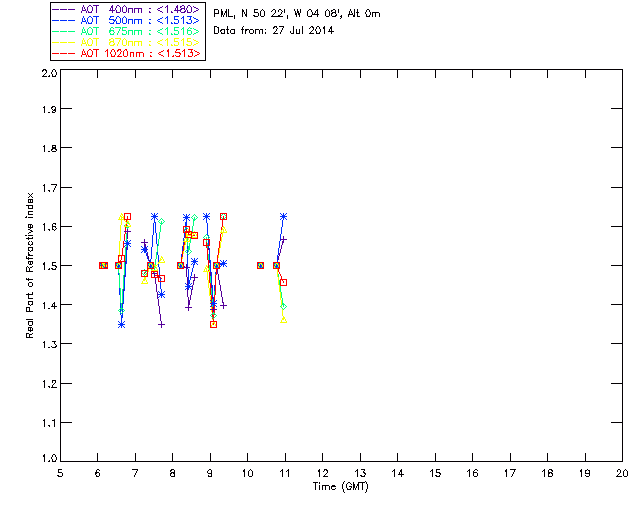The width and height of the screenshot is (640, 512).
Task: Click the legend entry AOT 400nm <1.480>
Action: [127, 9]
